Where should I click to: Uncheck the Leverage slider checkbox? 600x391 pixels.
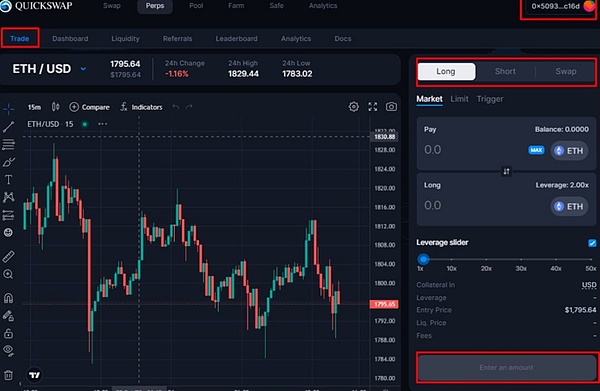click(592, 243)
